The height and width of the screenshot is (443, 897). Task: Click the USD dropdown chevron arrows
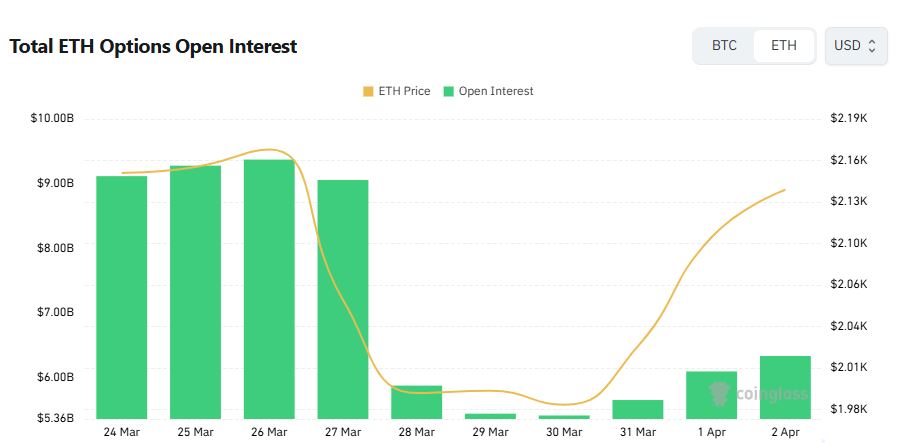(872, 46)
